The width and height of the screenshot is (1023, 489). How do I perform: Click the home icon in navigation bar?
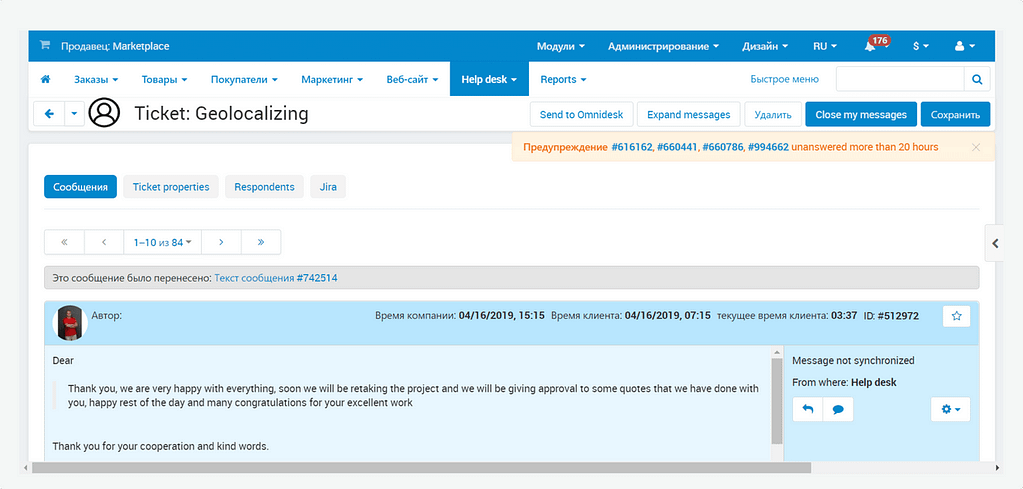[x=45, y=79]
